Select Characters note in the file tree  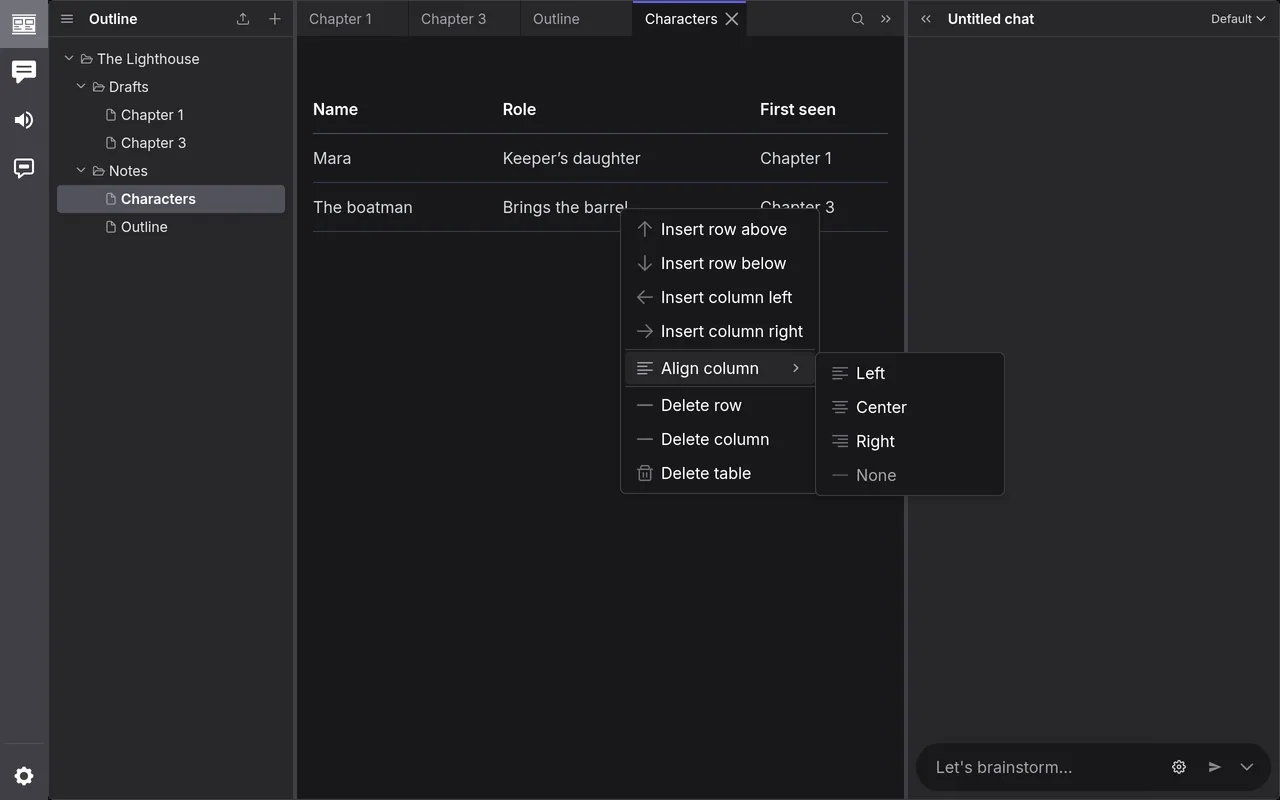pos(171,199)
